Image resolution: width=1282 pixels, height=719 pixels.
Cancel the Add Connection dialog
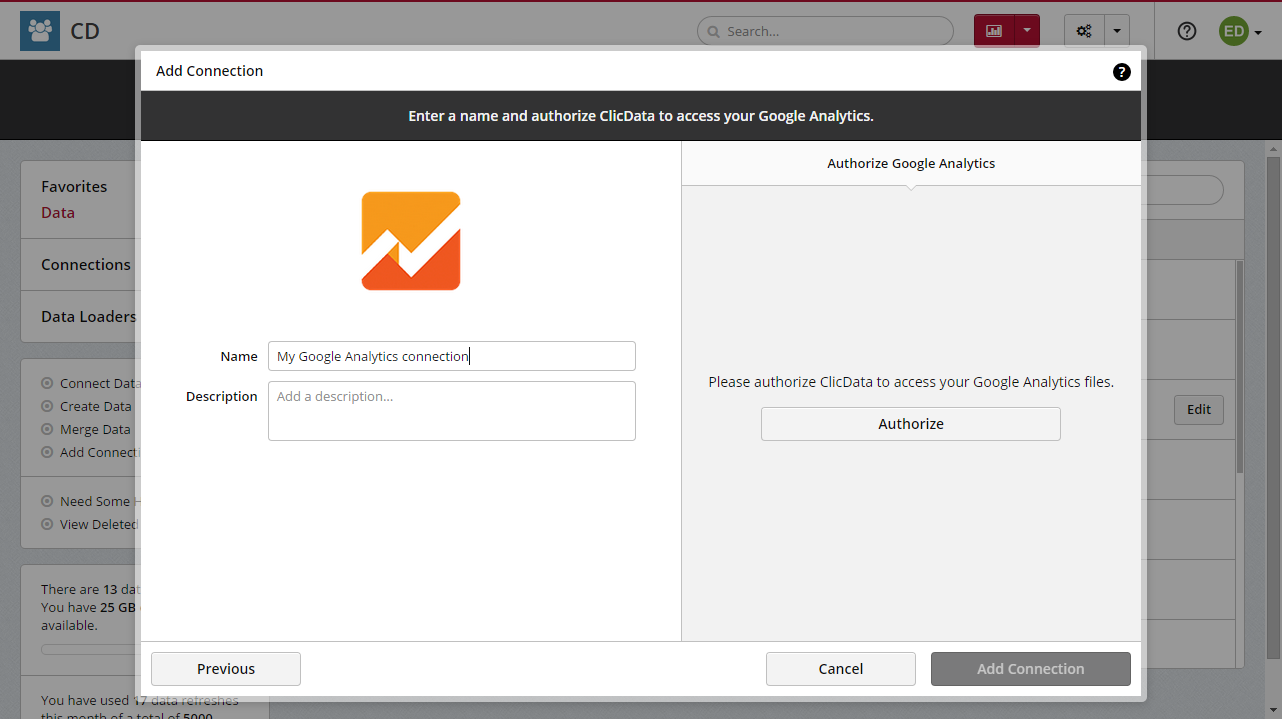(841, 669)
